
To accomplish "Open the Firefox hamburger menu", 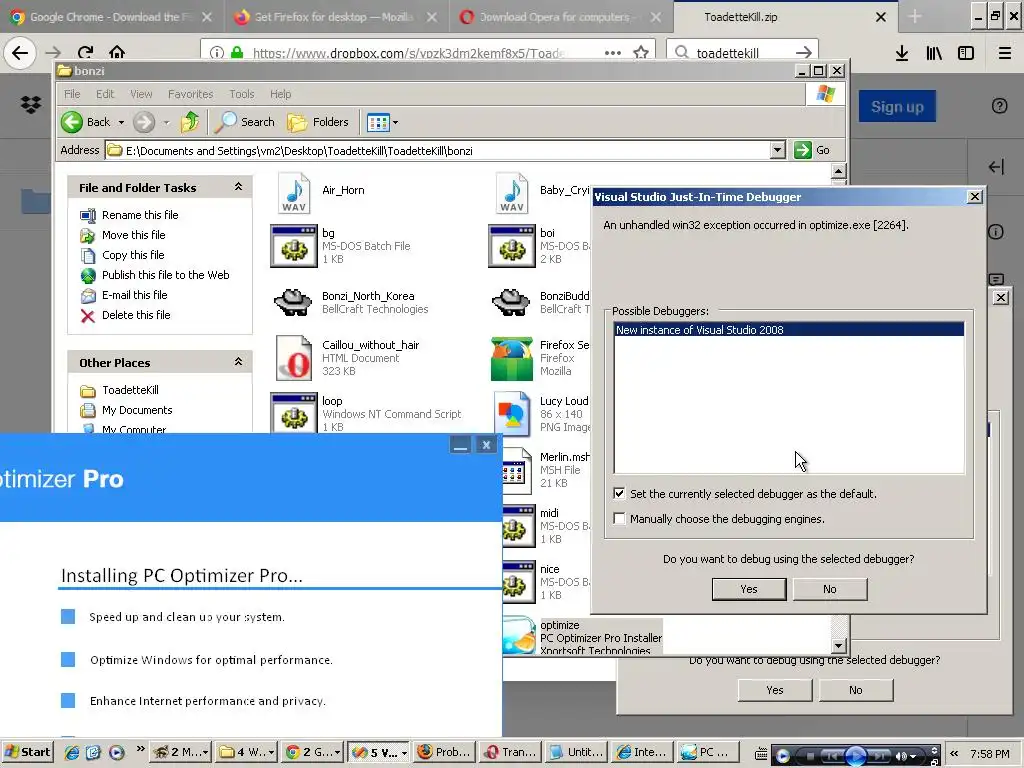I will point(1005,54).
